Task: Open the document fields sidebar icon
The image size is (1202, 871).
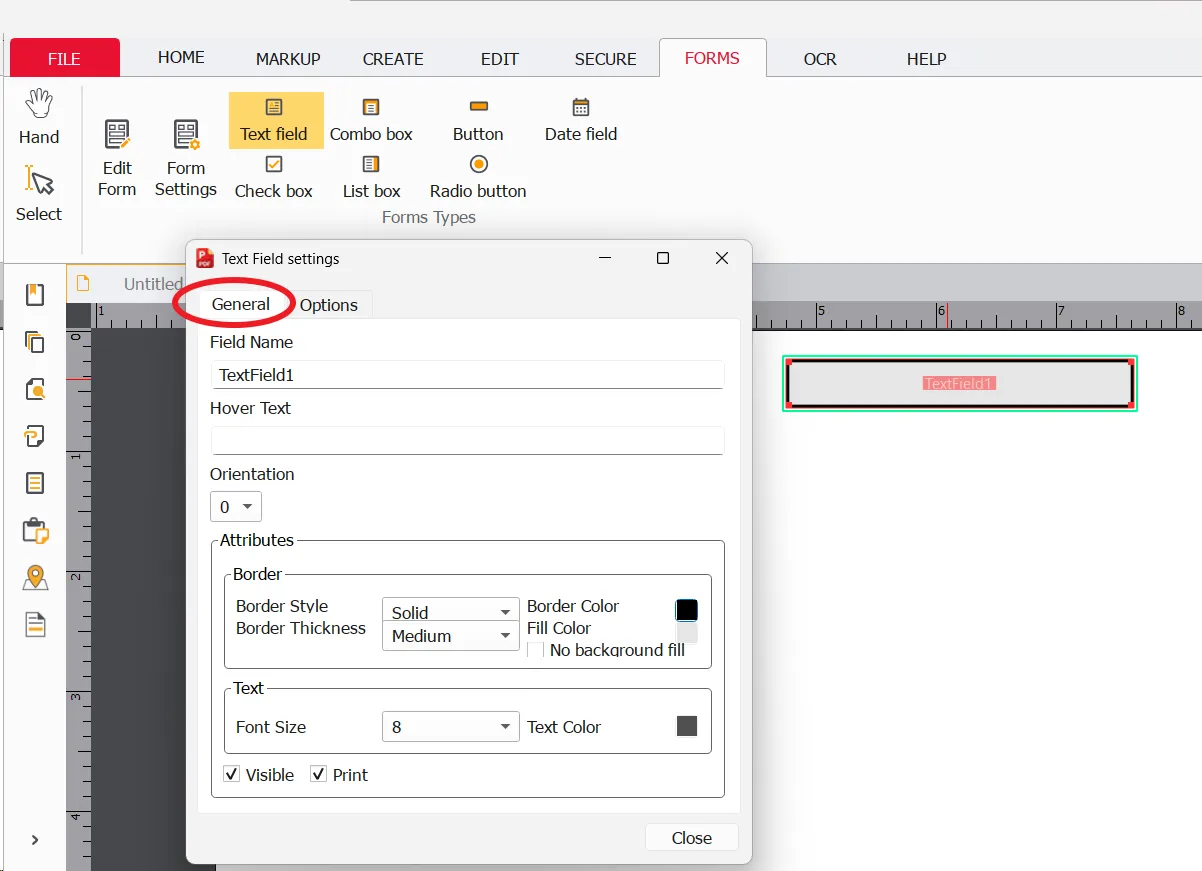Action: click(35, 625)
